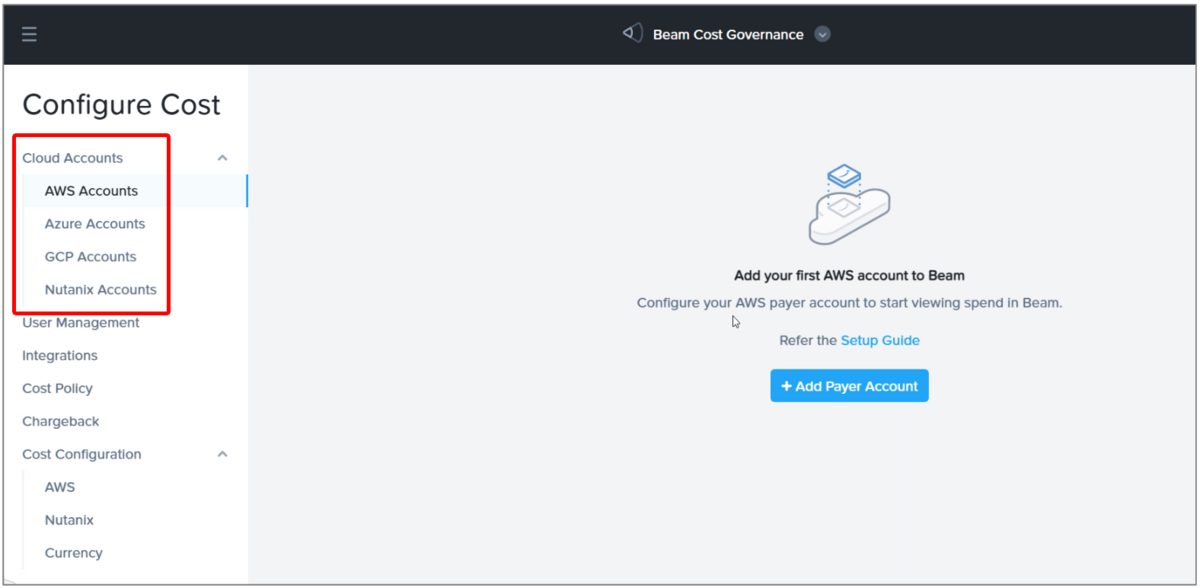Click the Setup Guide link
Image resolution: width=1200 pixels, height=588 pixels.
click(880, 340)
